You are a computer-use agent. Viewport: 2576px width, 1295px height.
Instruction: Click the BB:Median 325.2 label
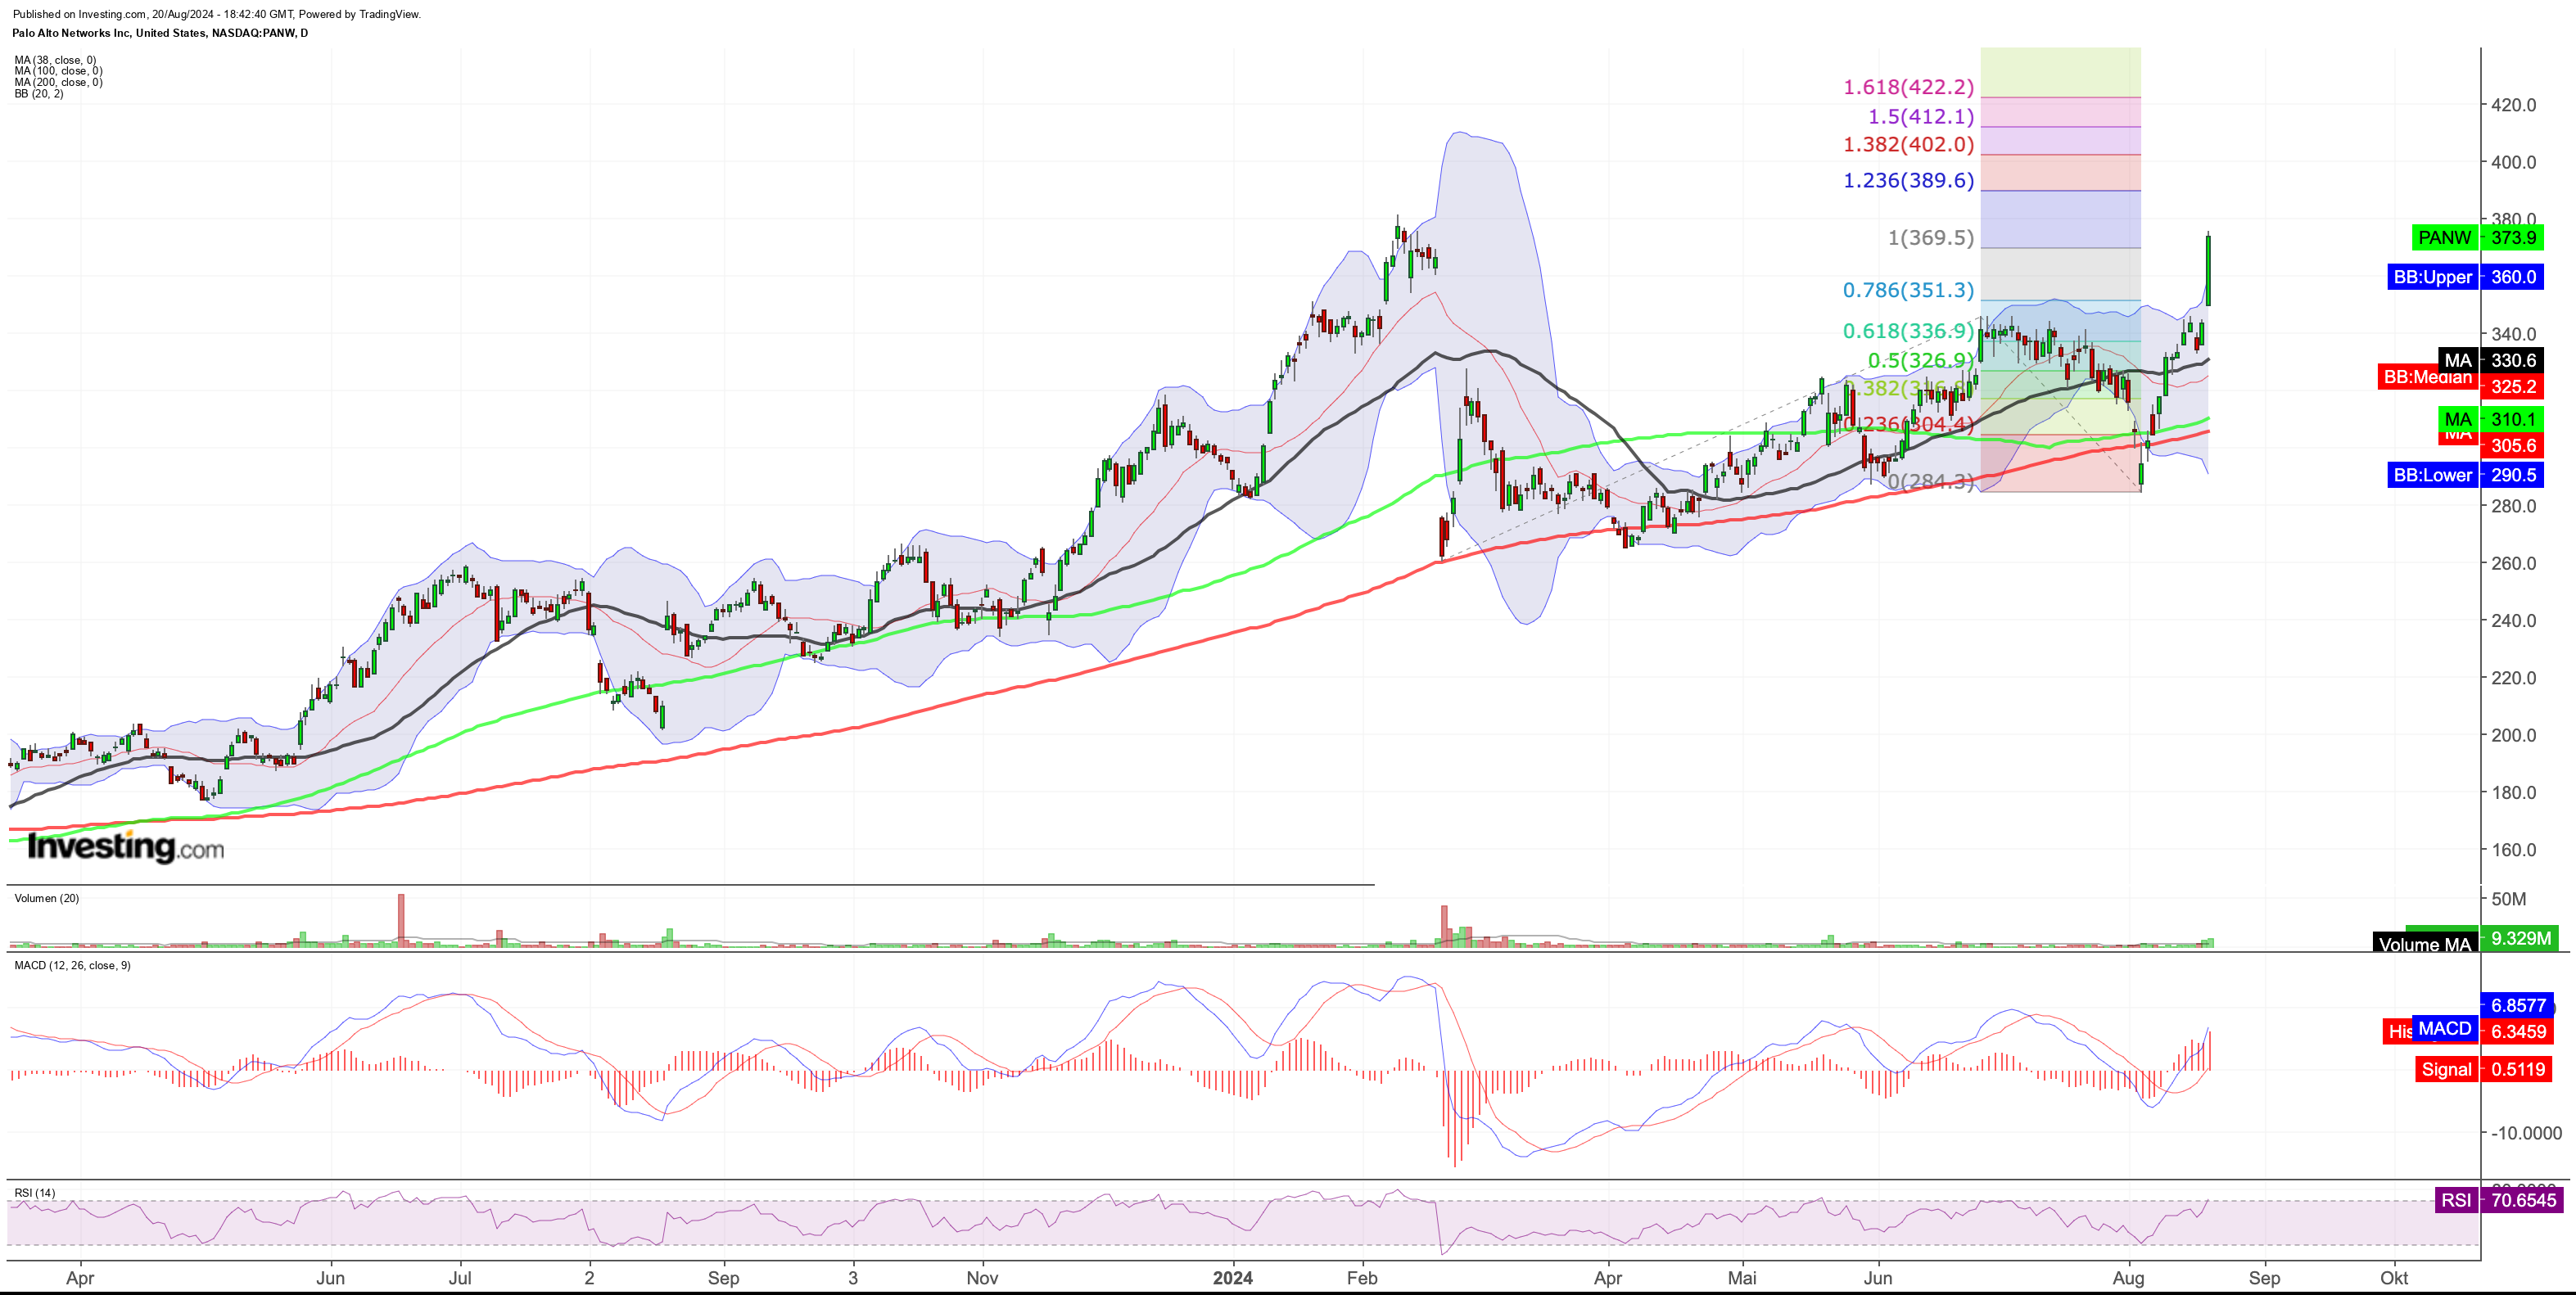[2460, 382]
